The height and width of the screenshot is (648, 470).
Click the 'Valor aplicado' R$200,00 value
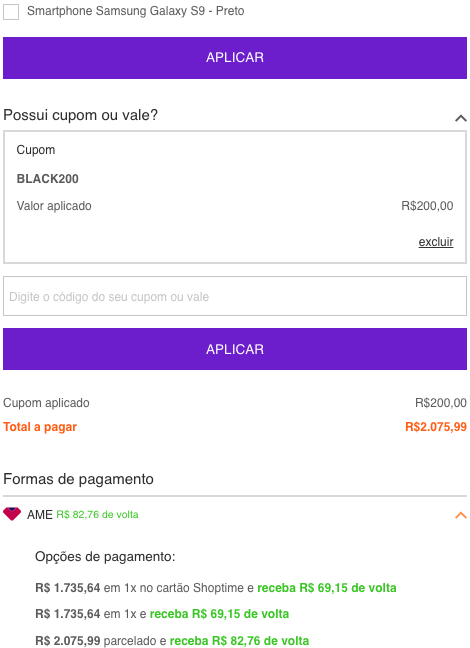click(427, 206)
